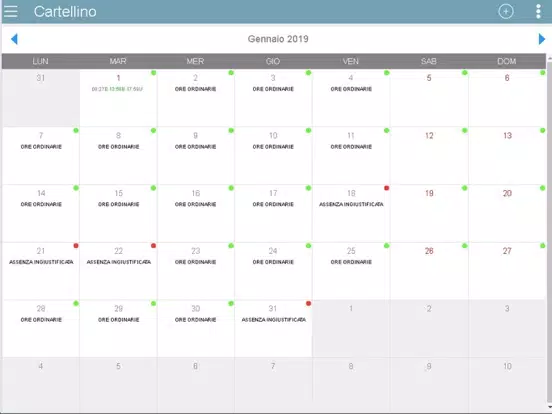Open ORE ORDINARIE entry on day 2
The image size is (552, 414).
pyautogui.click(x=195, y=89)
